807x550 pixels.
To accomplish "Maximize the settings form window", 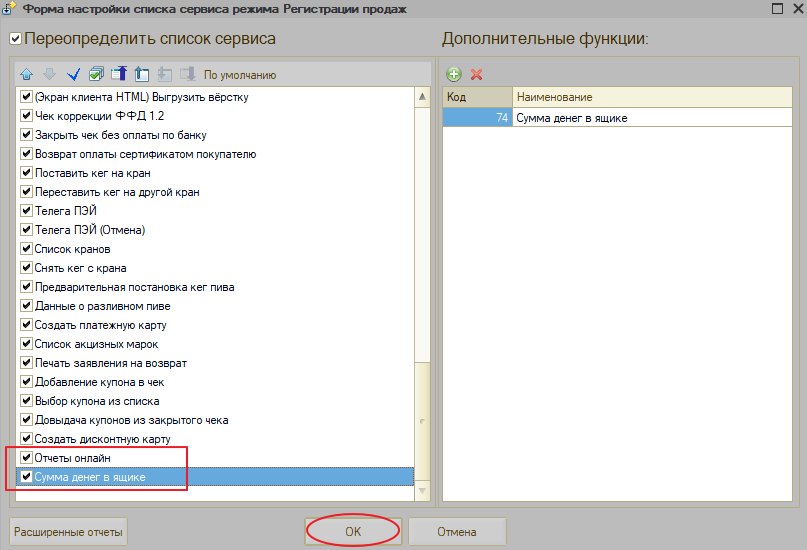I will click(778, 8).
